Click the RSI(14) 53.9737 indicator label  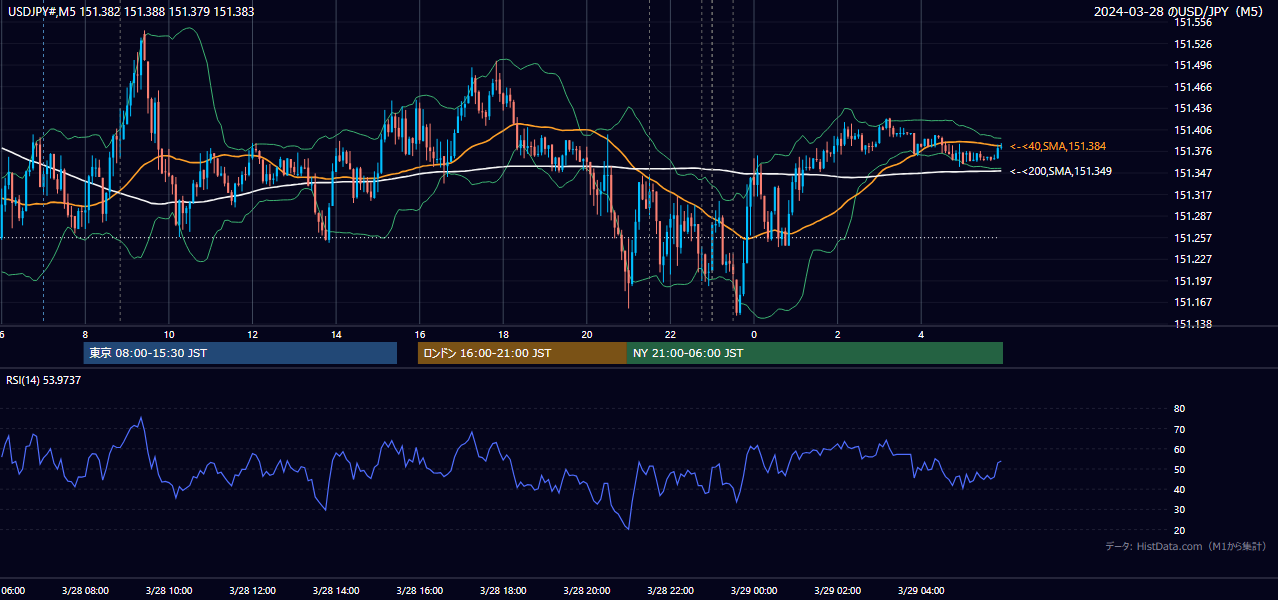(x=44, y=380)
